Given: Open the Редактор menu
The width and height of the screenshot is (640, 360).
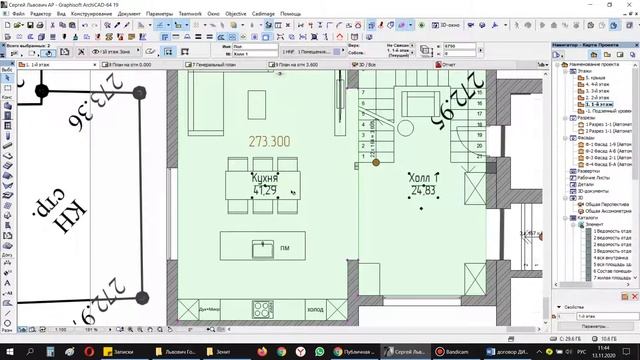Looking at the screenshot, I should tap(41, 13).
